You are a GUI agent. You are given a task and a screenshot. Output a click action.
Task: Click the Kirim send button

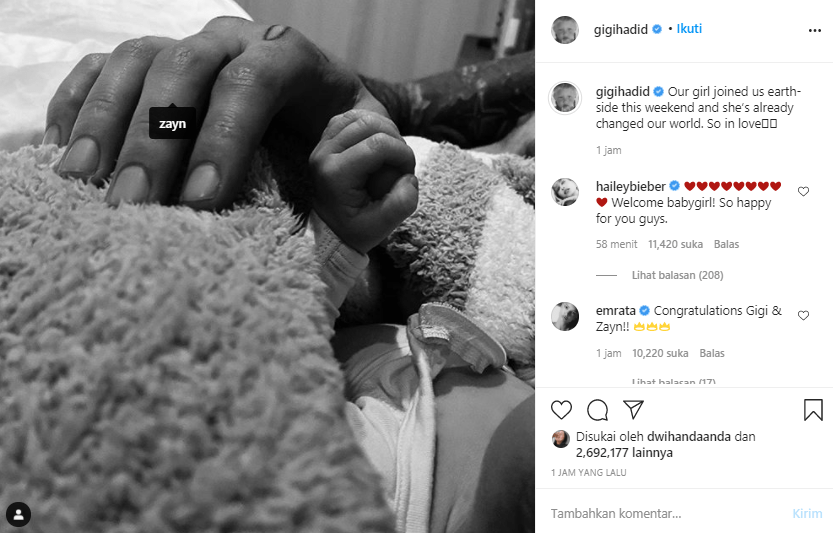point(807,513)
